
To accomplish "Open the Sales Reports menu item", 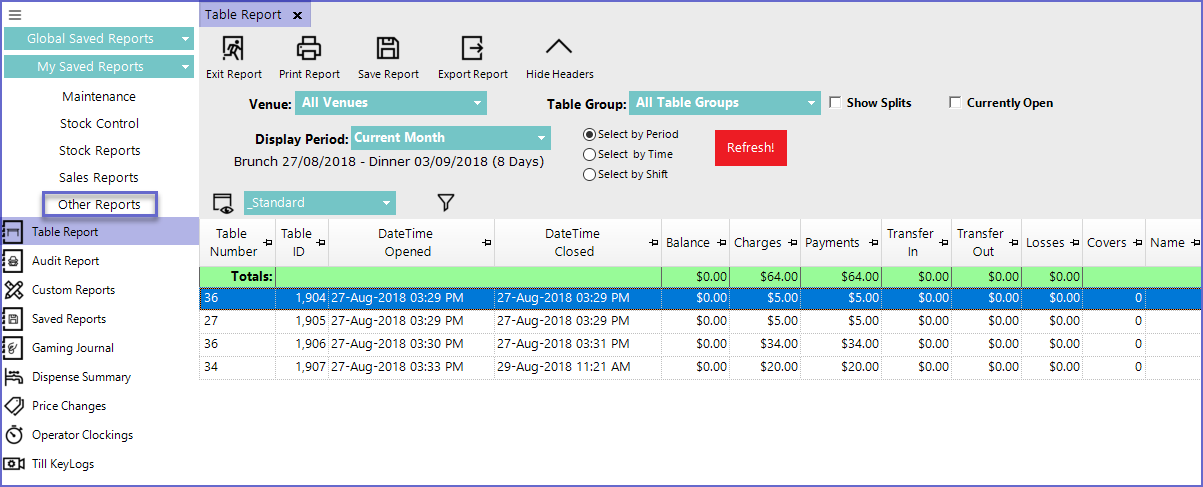I will tap(99, 178).
